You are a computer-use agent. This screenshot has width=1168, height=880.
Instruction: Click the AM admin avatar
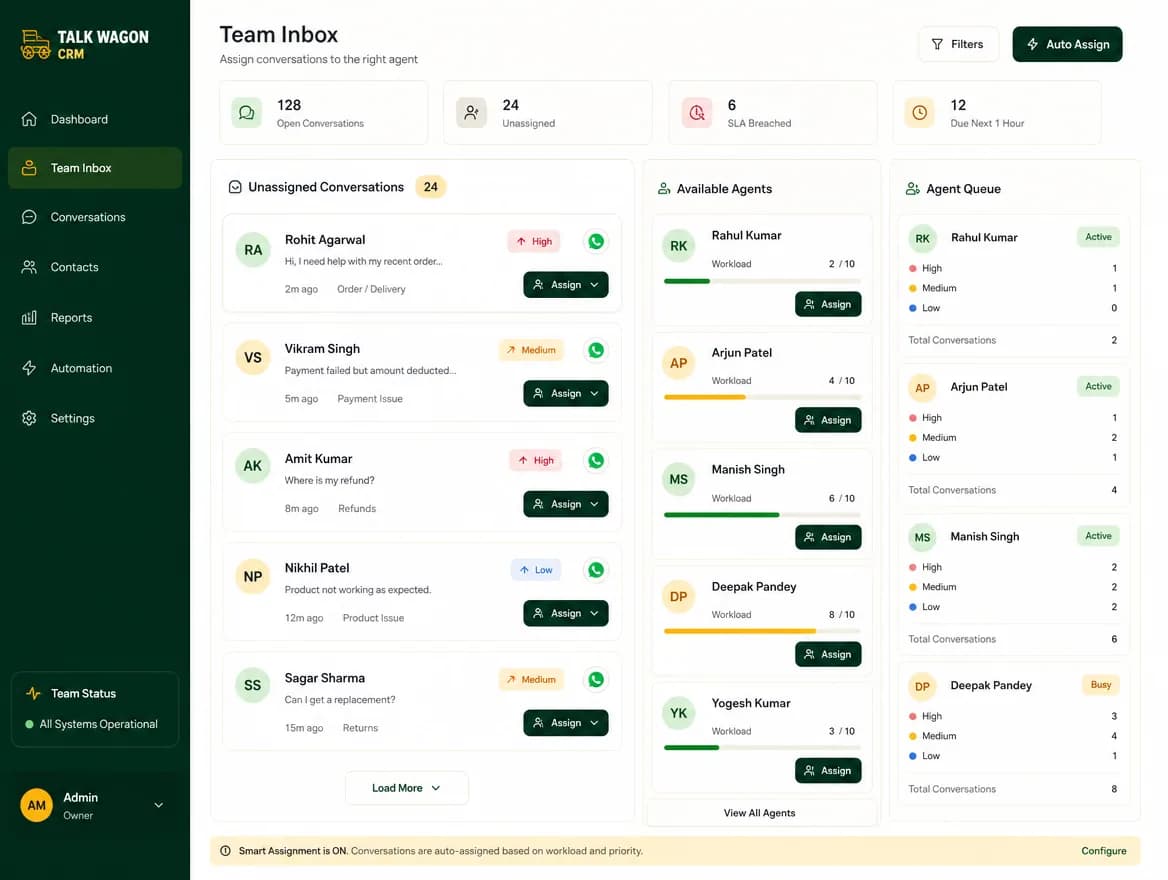[x=36, y=805]
